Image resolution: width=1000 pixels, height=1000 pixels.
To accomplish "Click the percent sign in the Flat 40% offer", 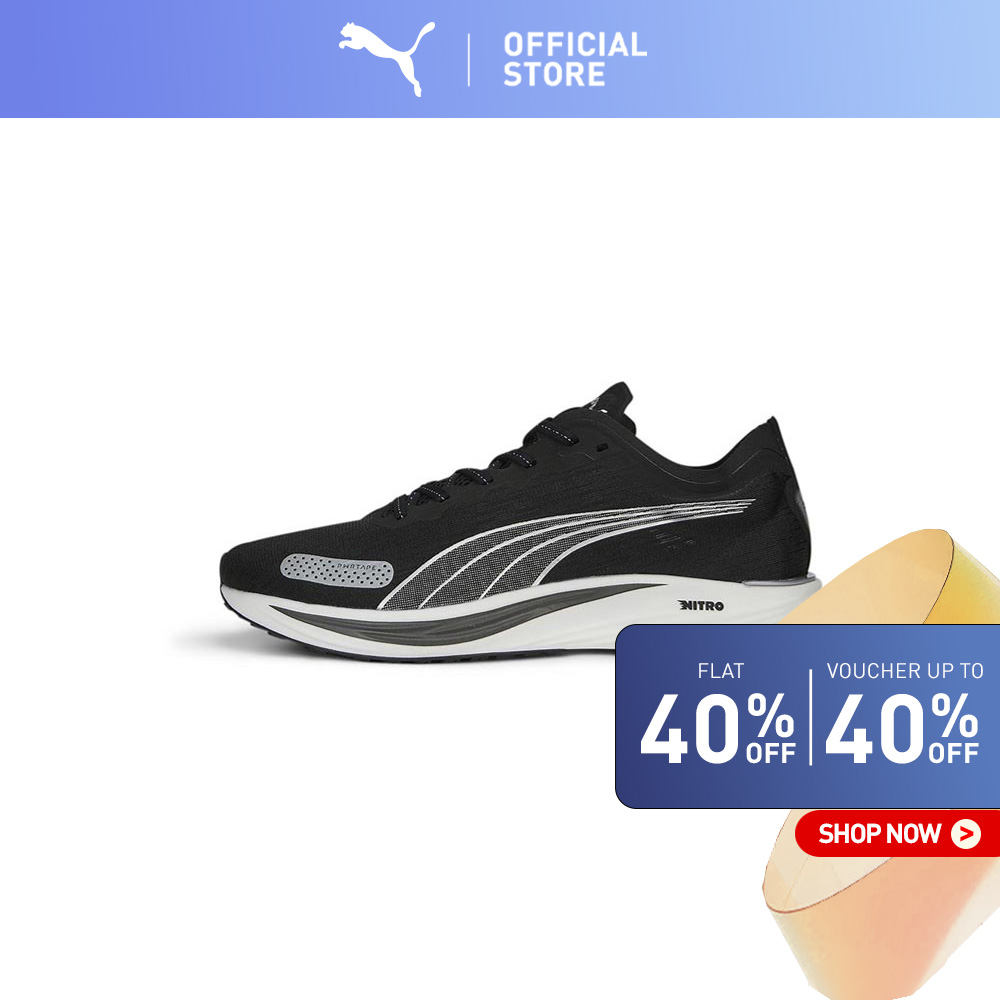I will click(x=770, y=715).
